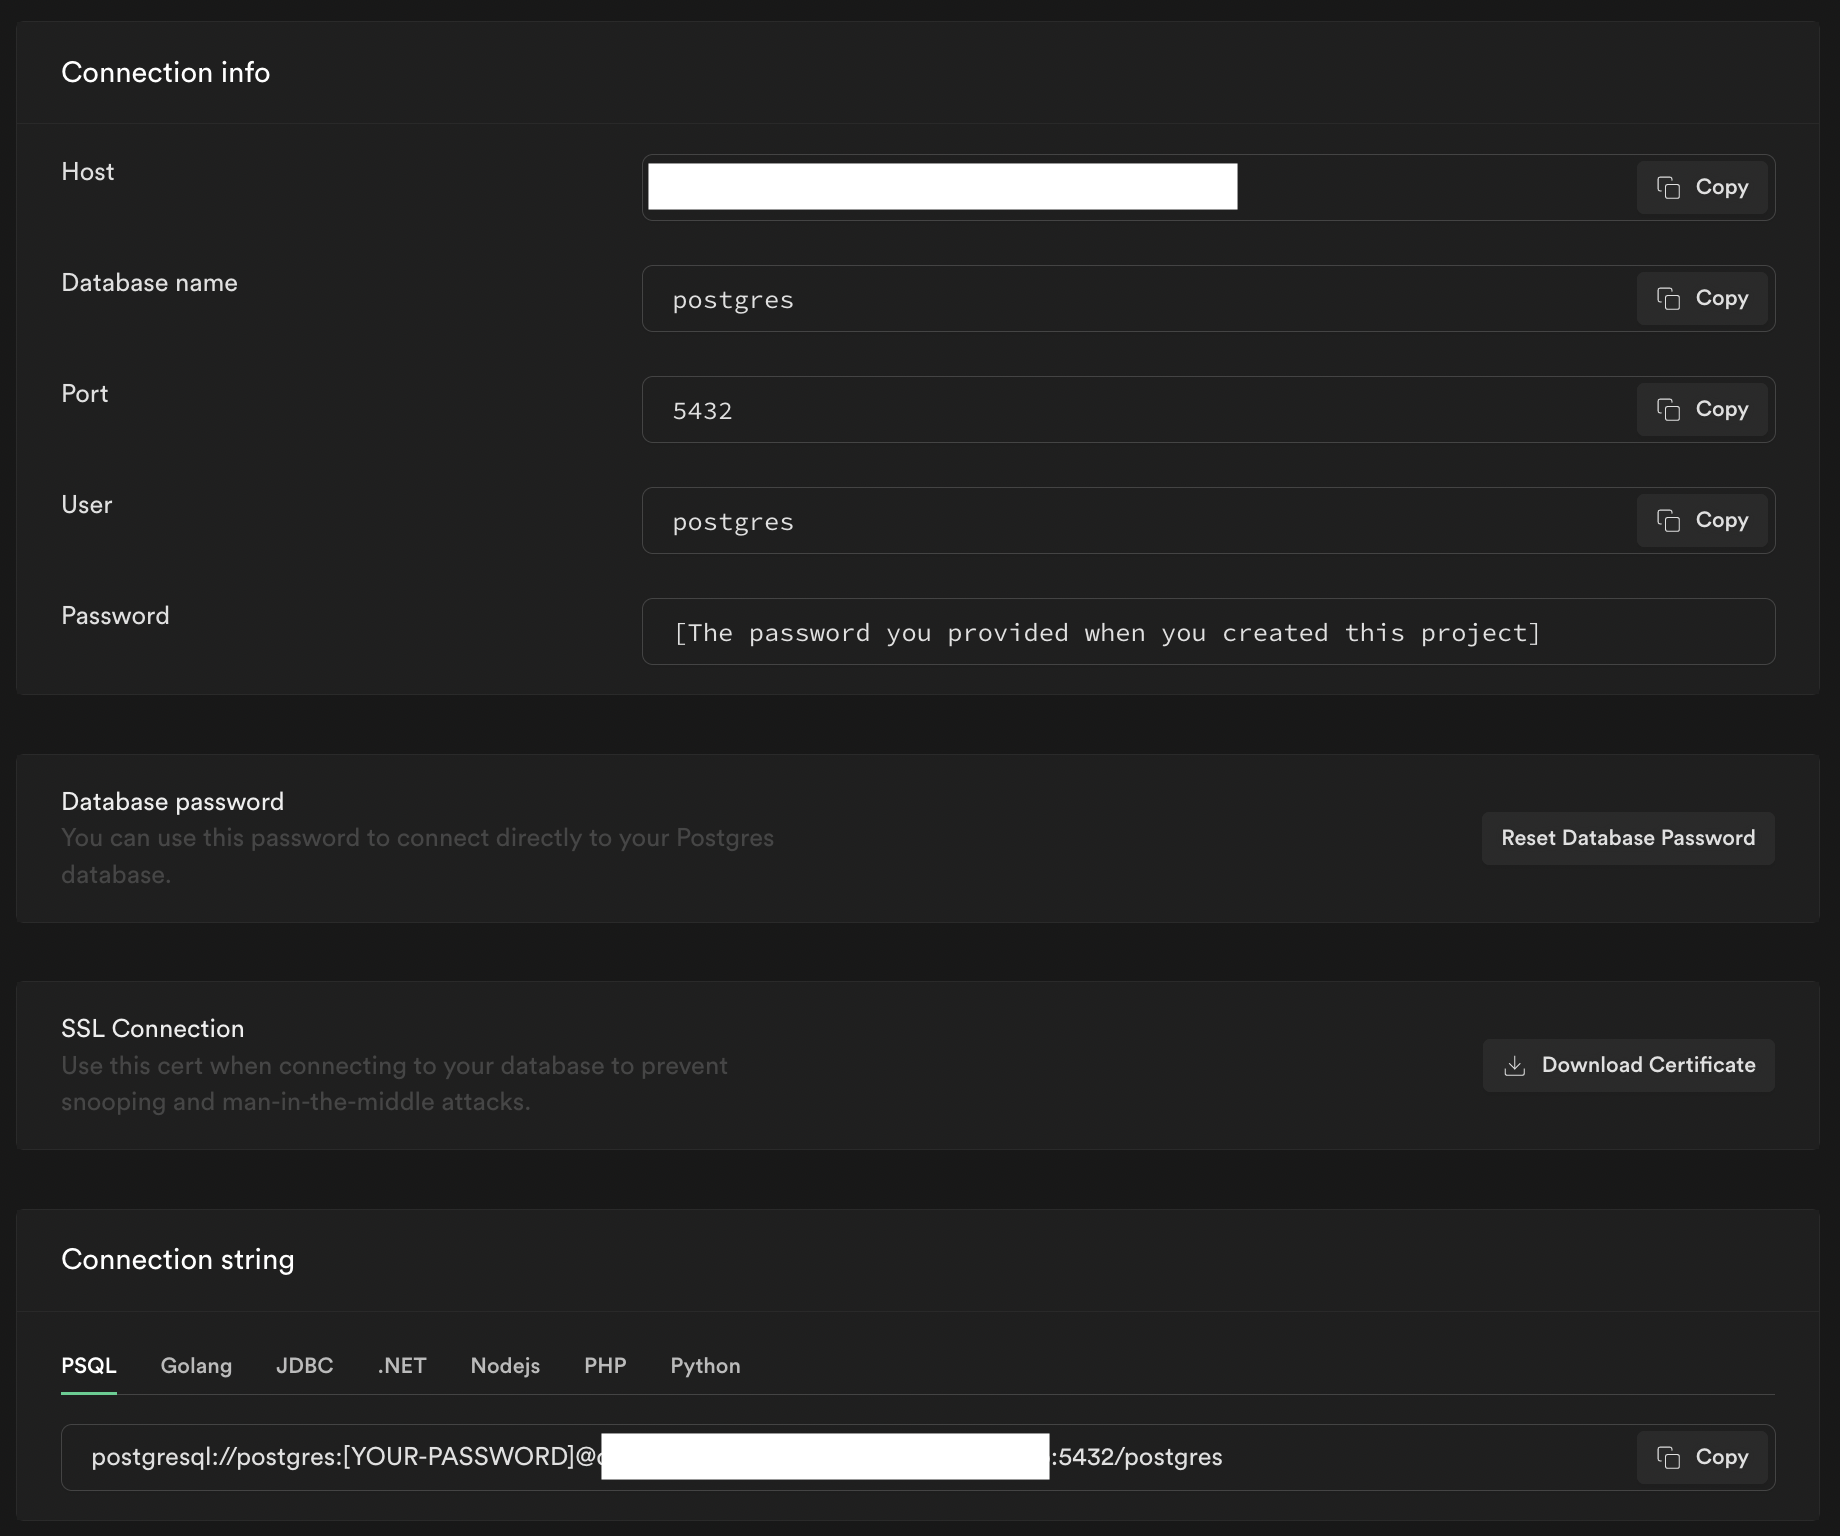Click Reset Database Password button

tap(1628, 838)
